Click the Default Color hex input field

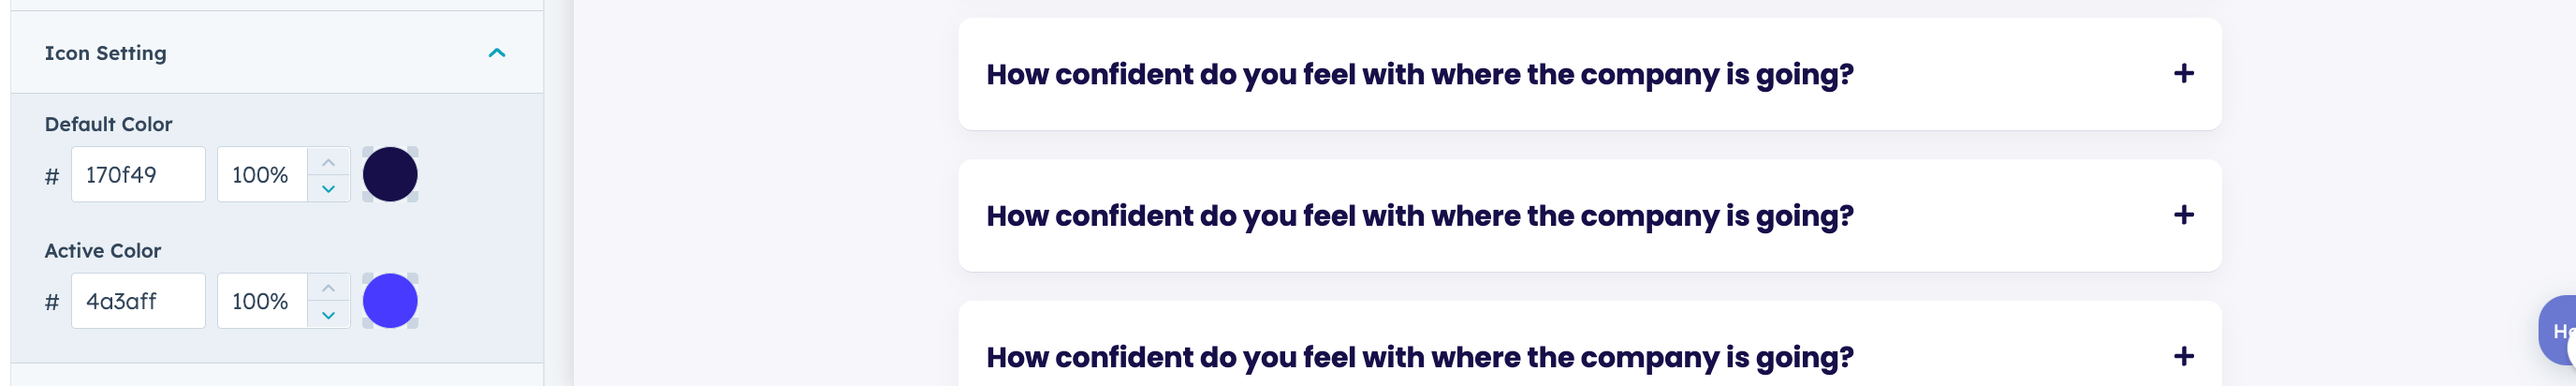pyautogui.click(x=138, y=175)
